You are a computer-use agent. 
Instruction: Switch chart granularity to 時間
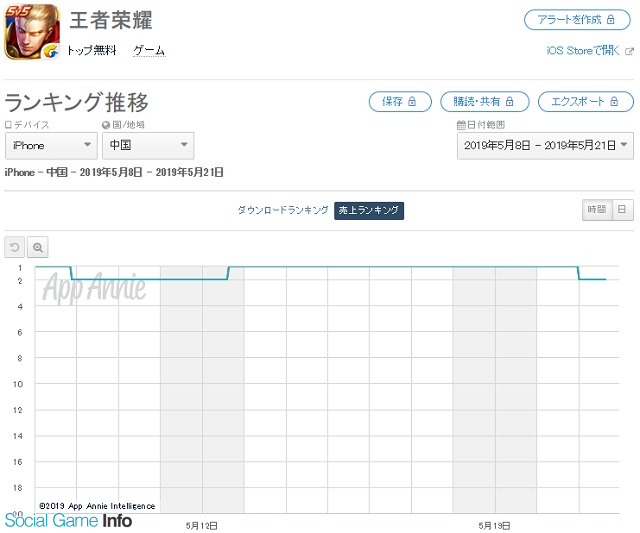pyautogui.click(x=597, y=209)
